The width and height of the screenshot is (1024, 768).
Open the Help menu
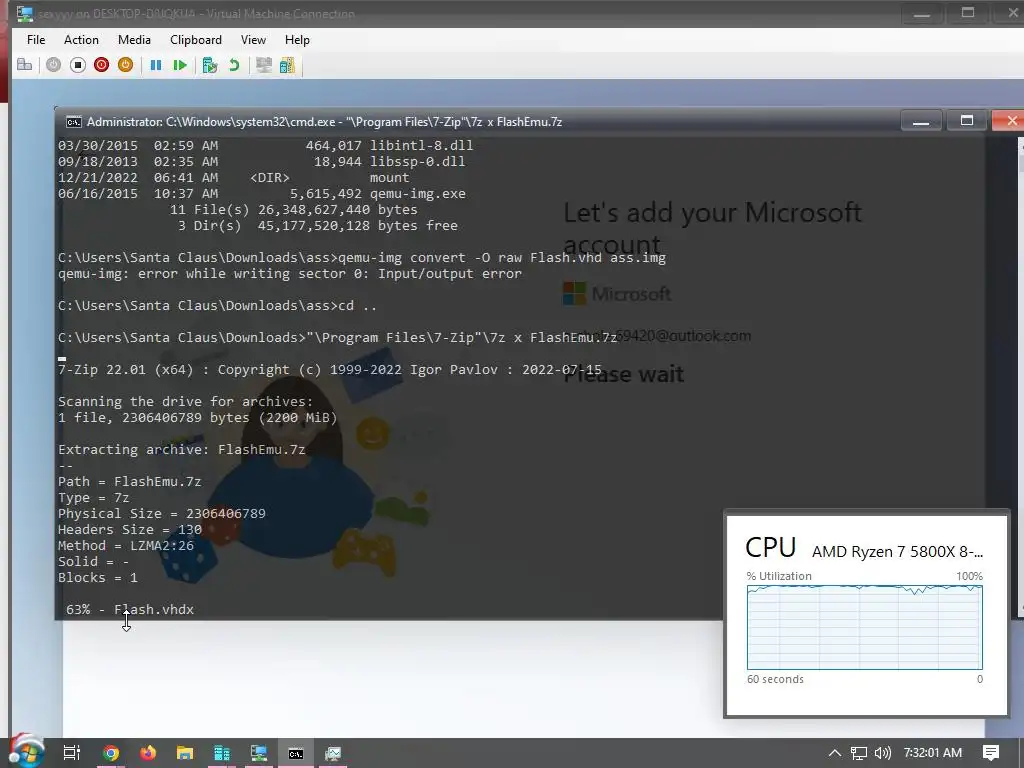pos(297,40)
